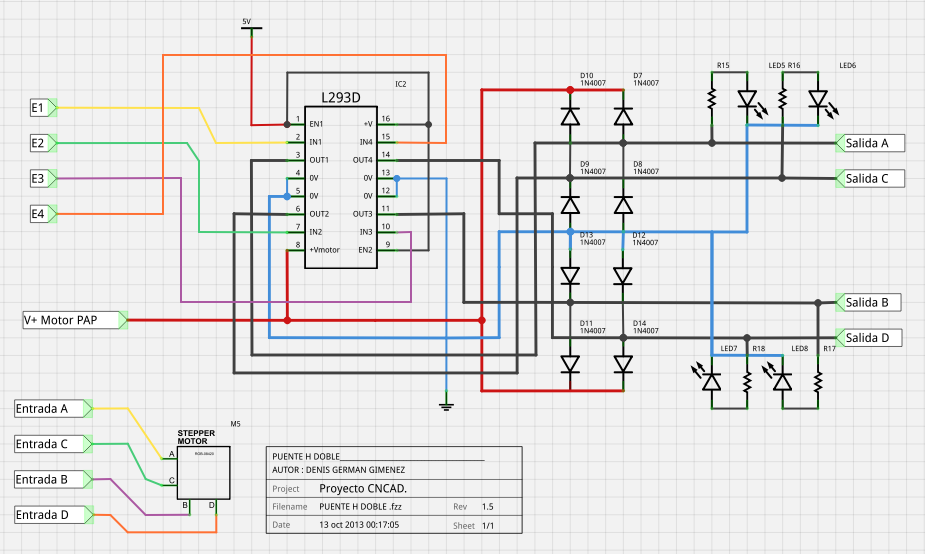Click the Salida B net label

pyautogui.click(x=869, y=302)
